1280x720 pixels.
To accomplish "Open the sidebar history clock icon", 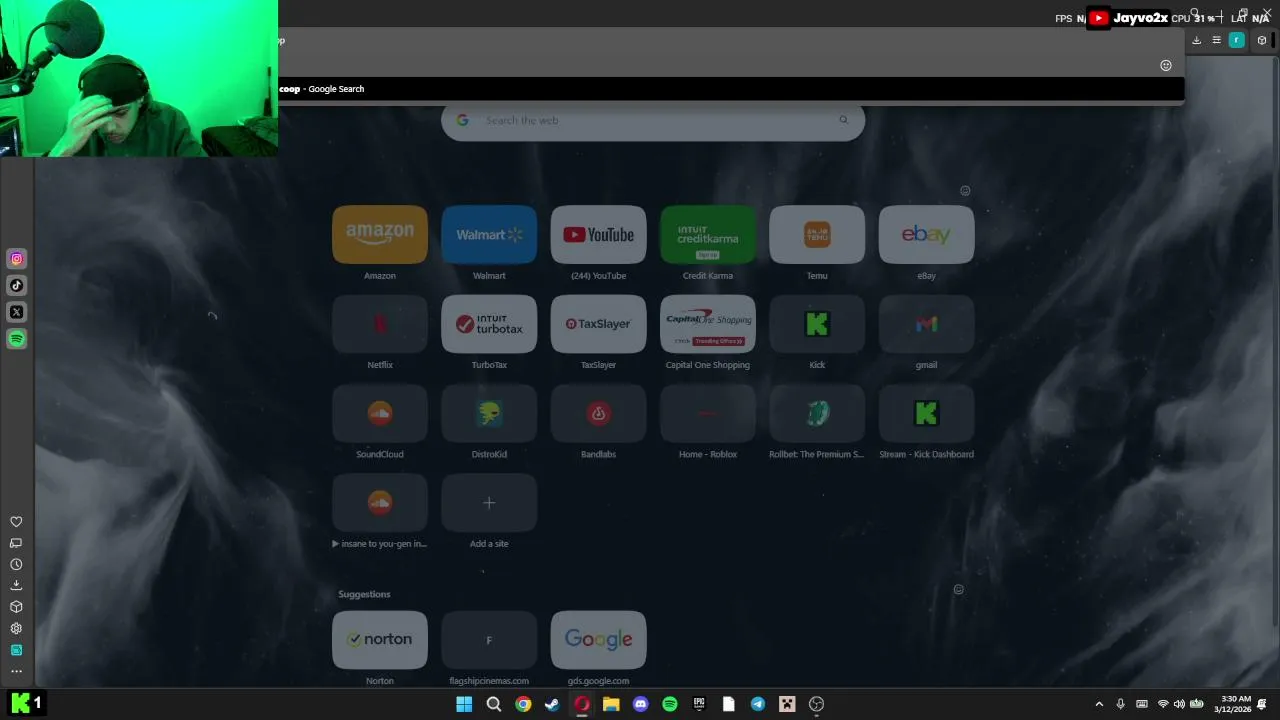I will (16, 564).
